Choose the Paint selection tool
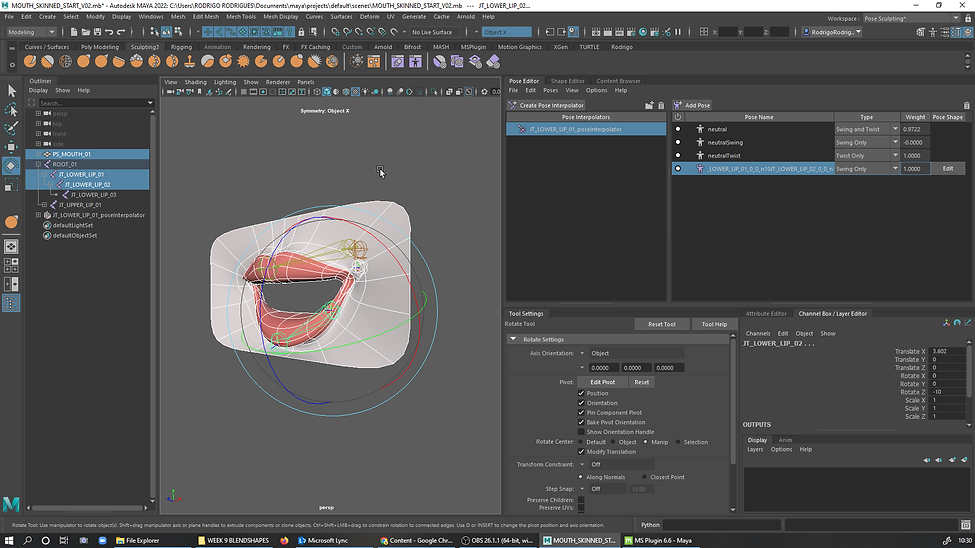The width and height of the screenshot is (975, 548). pyautogui.click(x=11, y=128)
